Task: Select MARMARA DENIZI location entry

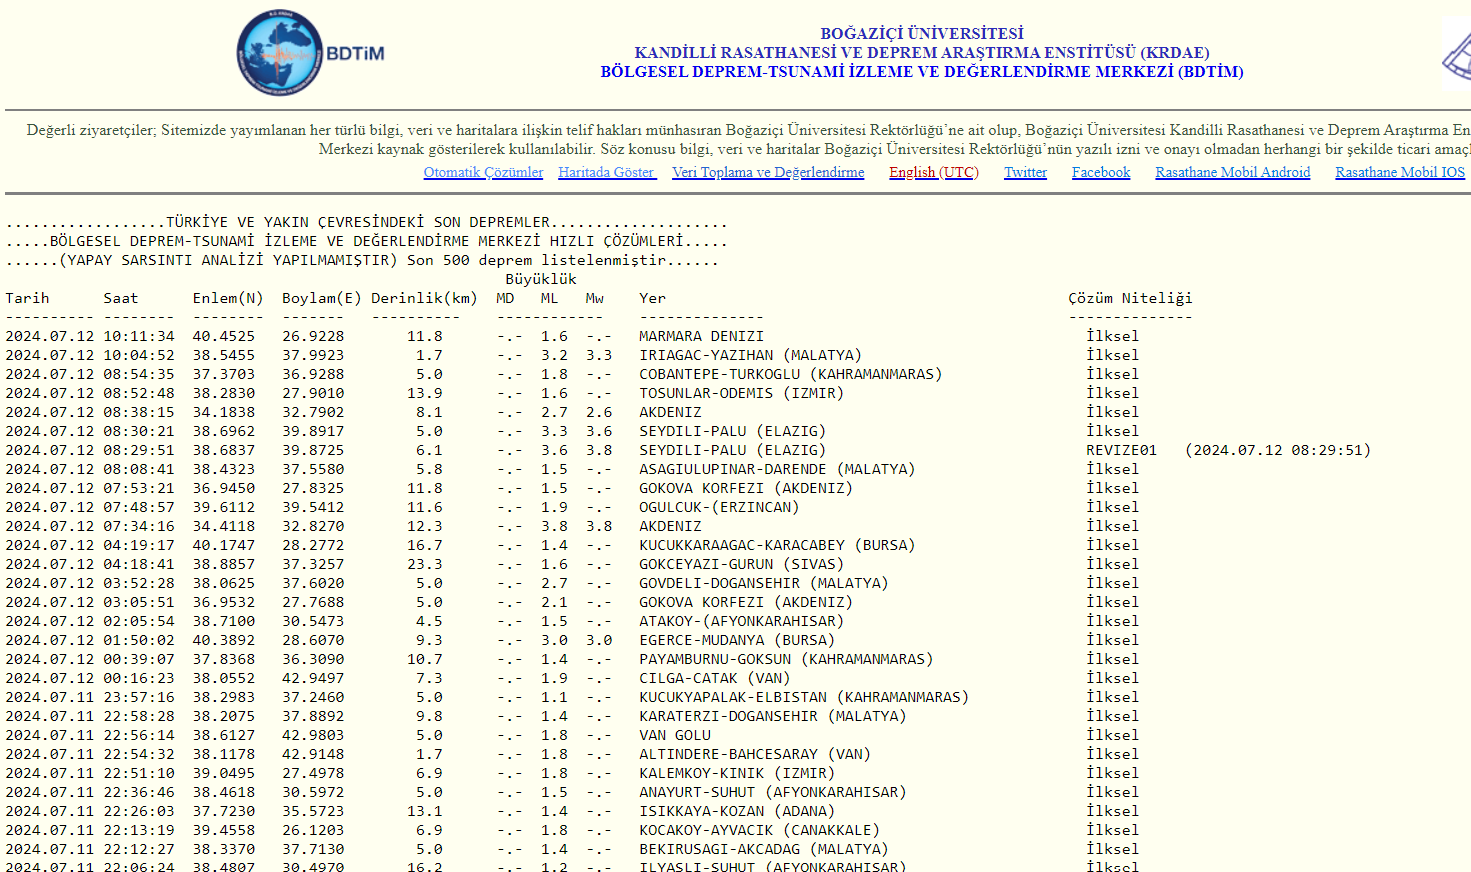Action: [701, 336]
